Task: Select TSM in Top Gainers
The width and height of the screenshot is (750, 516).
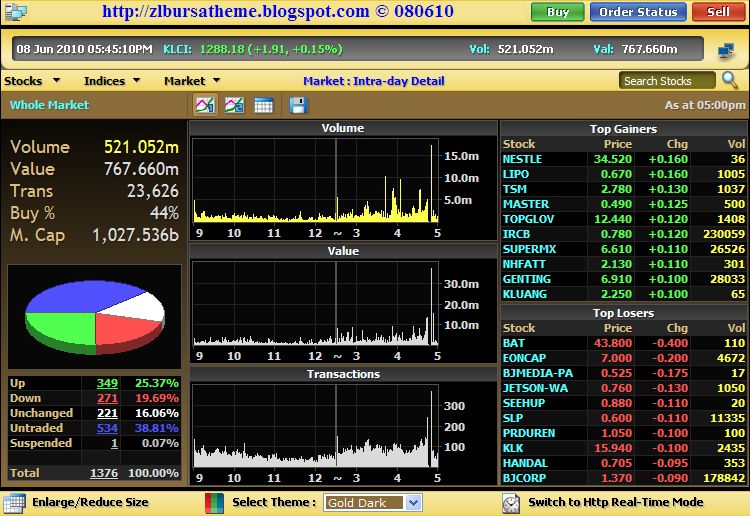Action: 515,189
